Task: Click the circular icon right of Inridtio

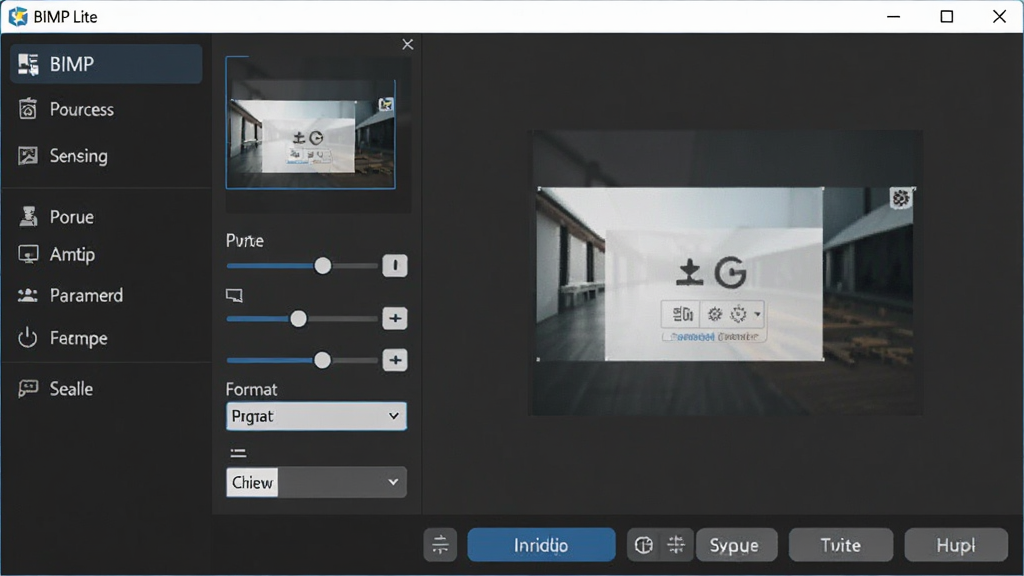Action: (x=643, y=545)
